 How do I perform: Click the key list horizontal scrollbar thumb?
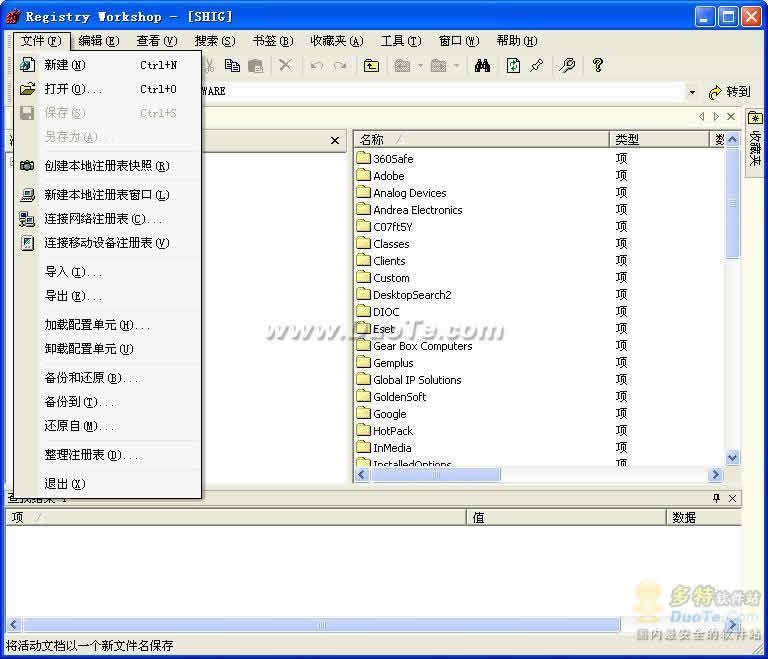[435, 474]
